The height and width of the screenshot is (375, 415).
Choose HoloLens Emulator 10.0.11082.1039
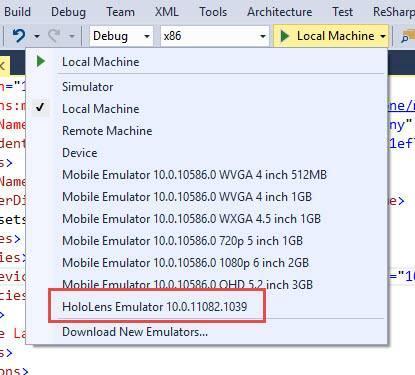[x=155, y=307]
